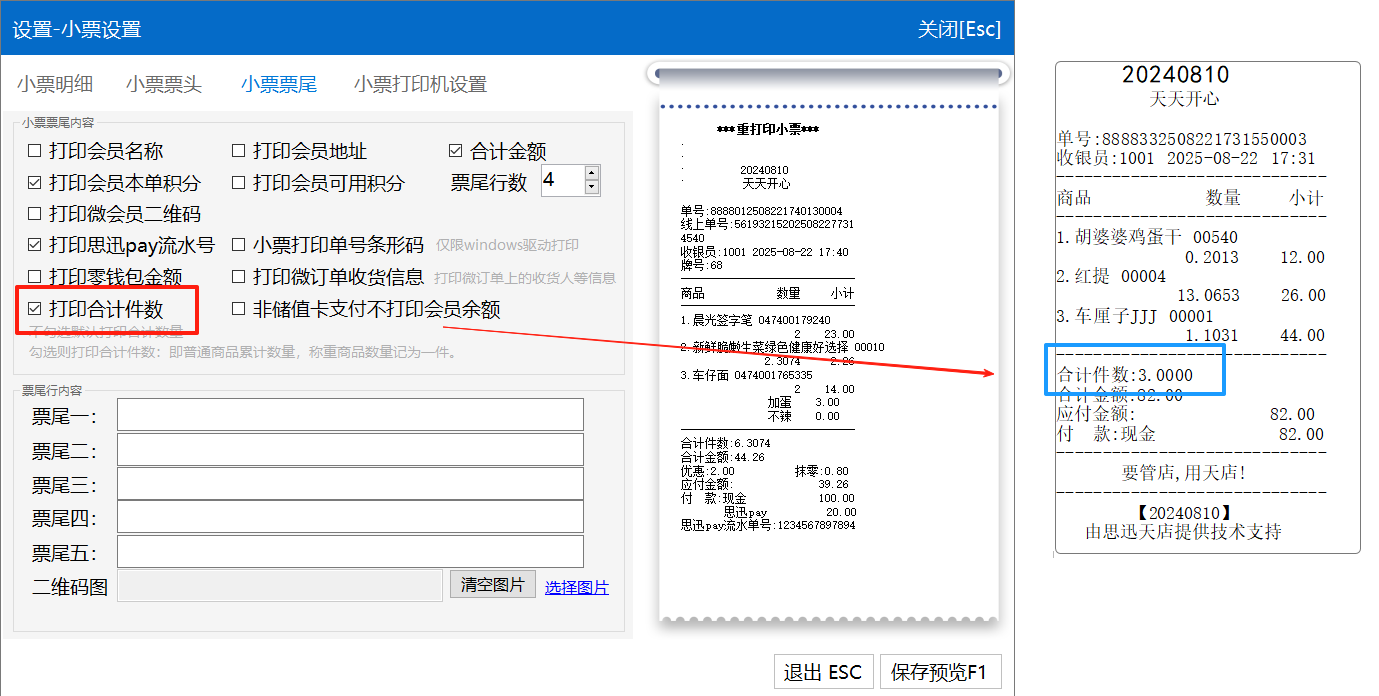Check 打印会员地址 option

239,152
